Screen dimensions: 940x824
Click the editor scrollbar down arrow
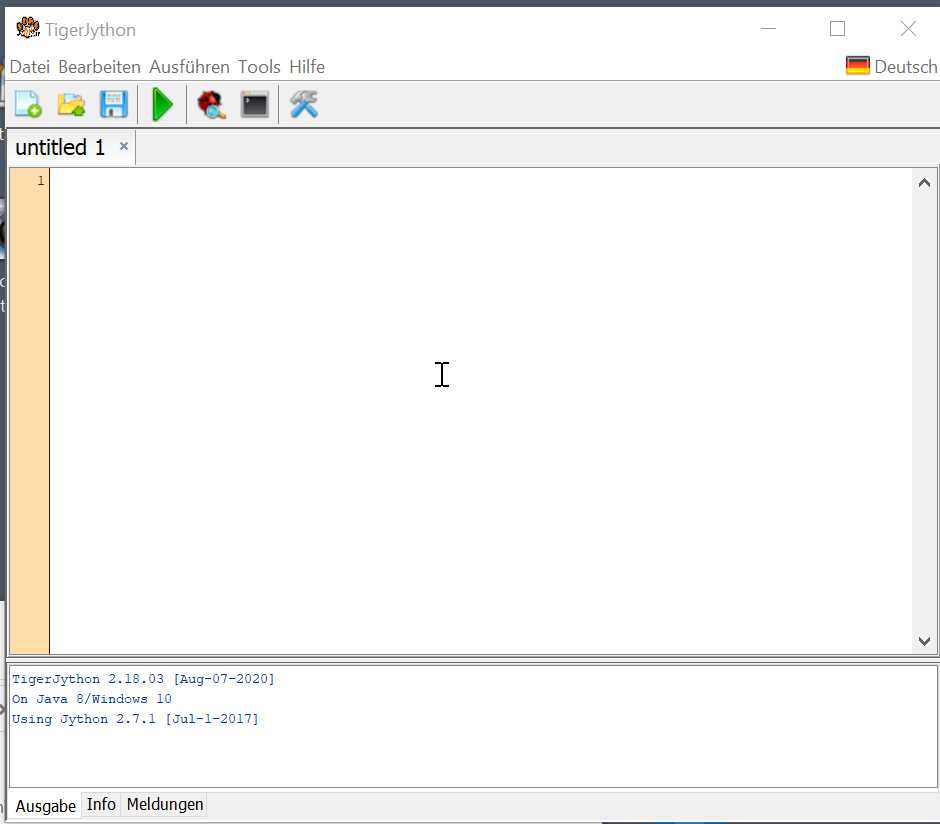924,641
